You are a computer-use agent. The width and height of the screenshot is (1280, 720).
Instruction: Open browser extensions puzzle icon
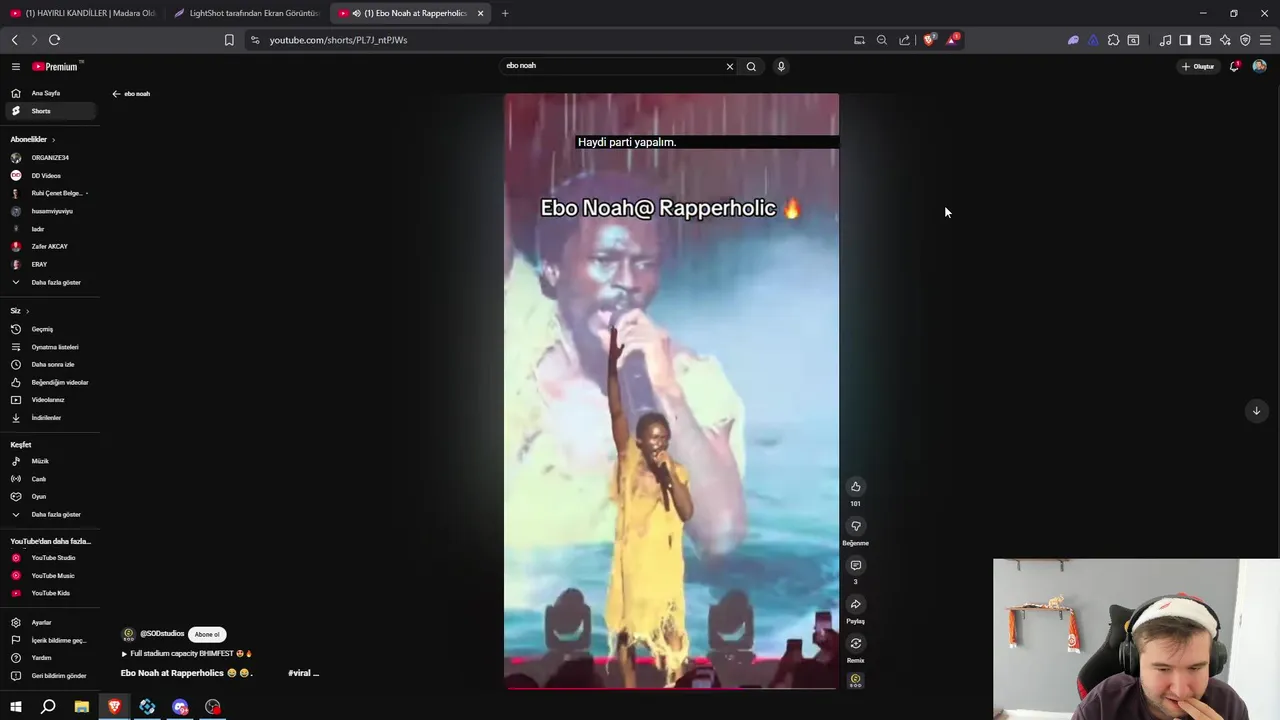click(1113, 40)
